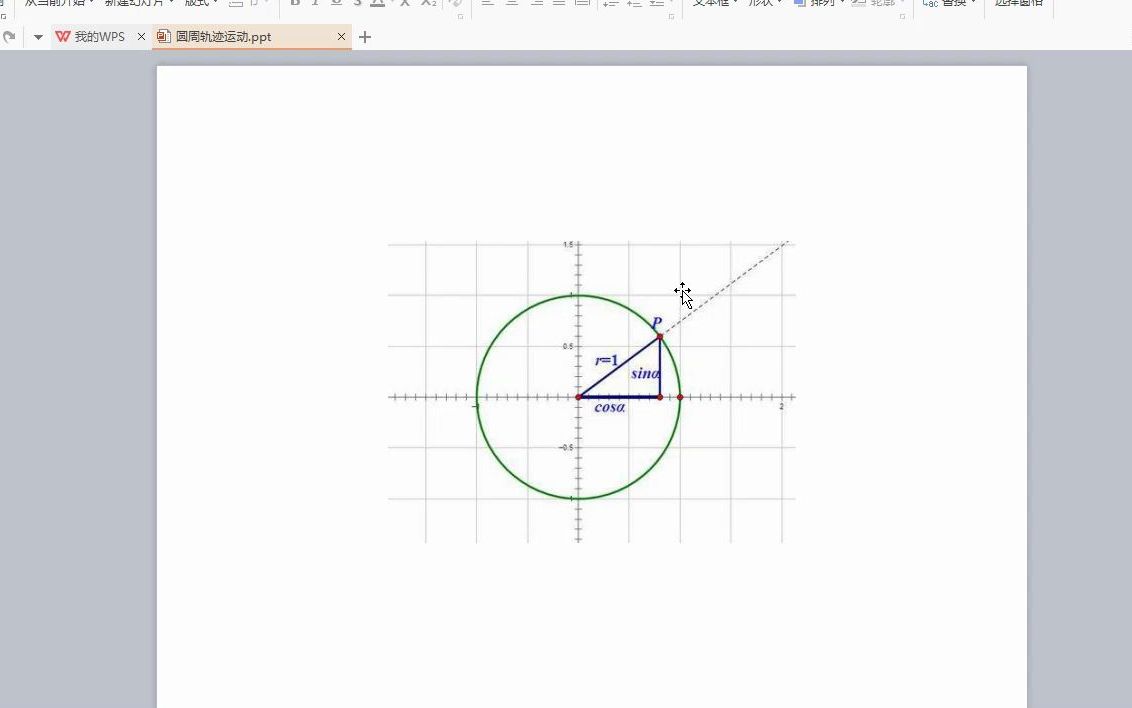Viewport: 1132px width, 708px height.
Task: Add a new document tab
Action: click(x=365, y=37)
